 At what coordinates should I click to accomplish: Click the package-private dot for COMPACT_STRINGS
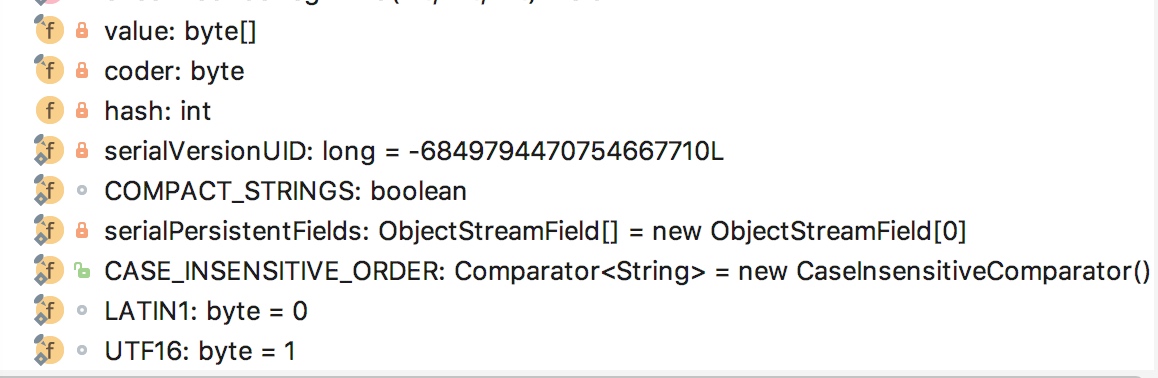[82, 190]
